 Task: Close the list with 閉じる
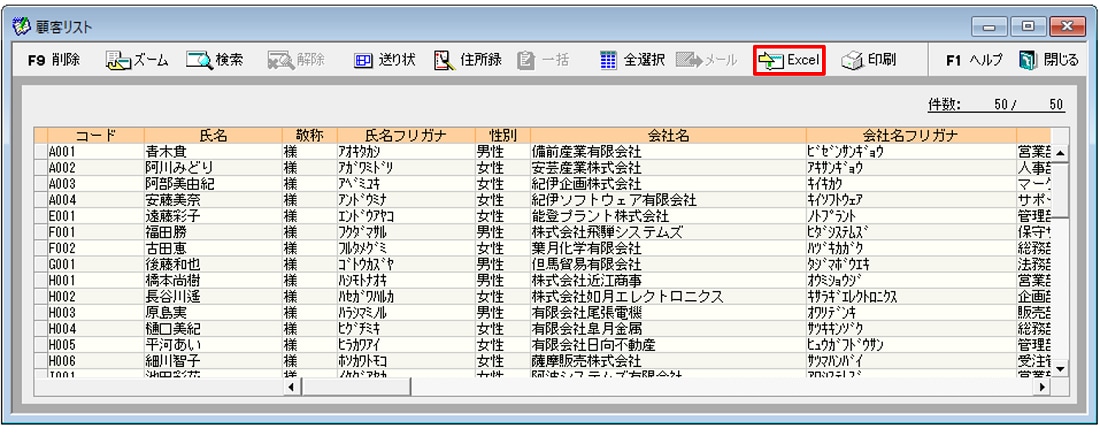(x=1048, y=61)
